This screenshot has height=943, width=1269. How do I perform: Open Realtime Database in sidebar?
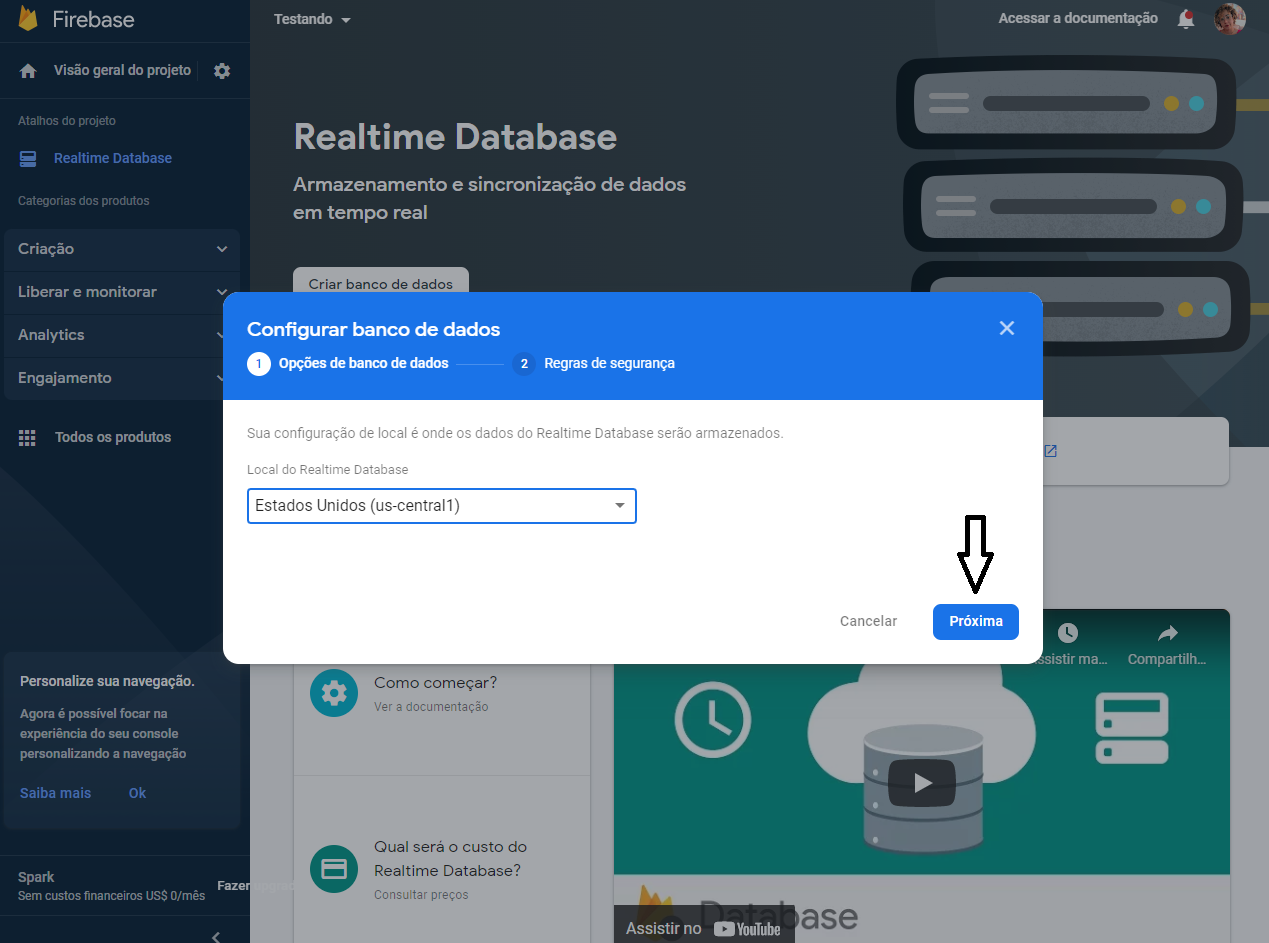click(x=113, y=158)
